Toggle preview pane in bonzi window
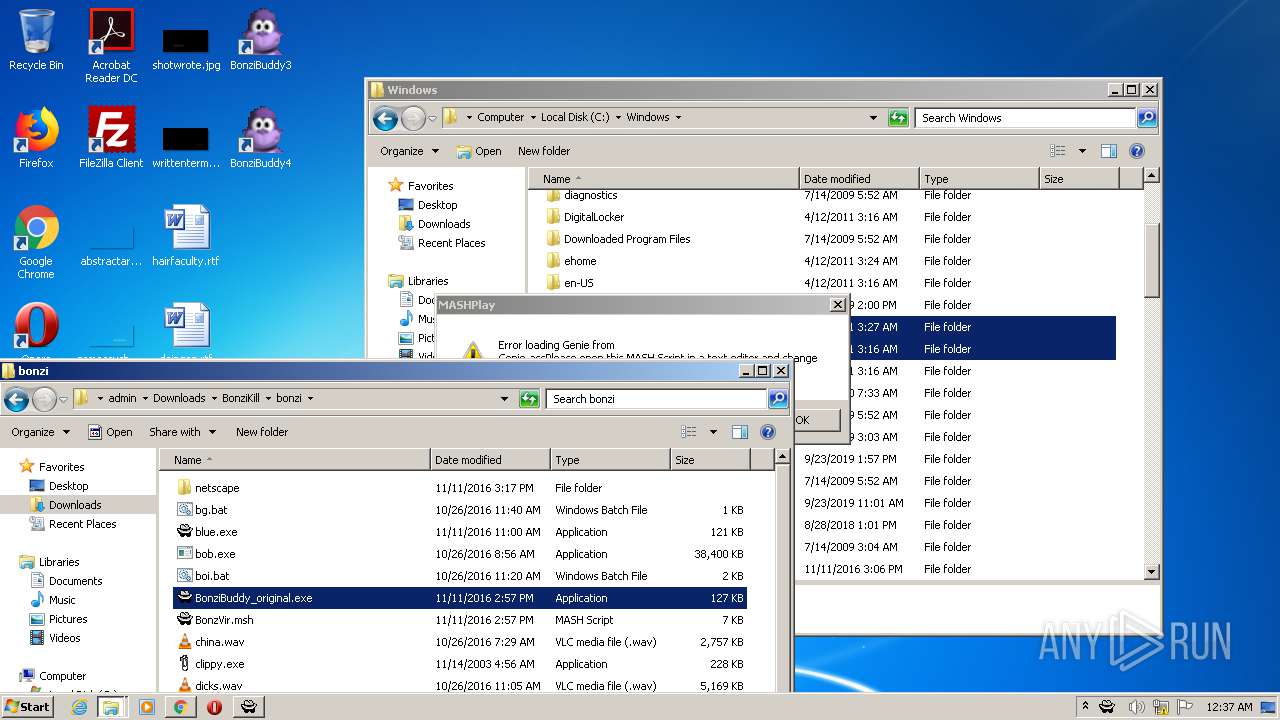The image size is (1280, 720). (x=740, y=432)
